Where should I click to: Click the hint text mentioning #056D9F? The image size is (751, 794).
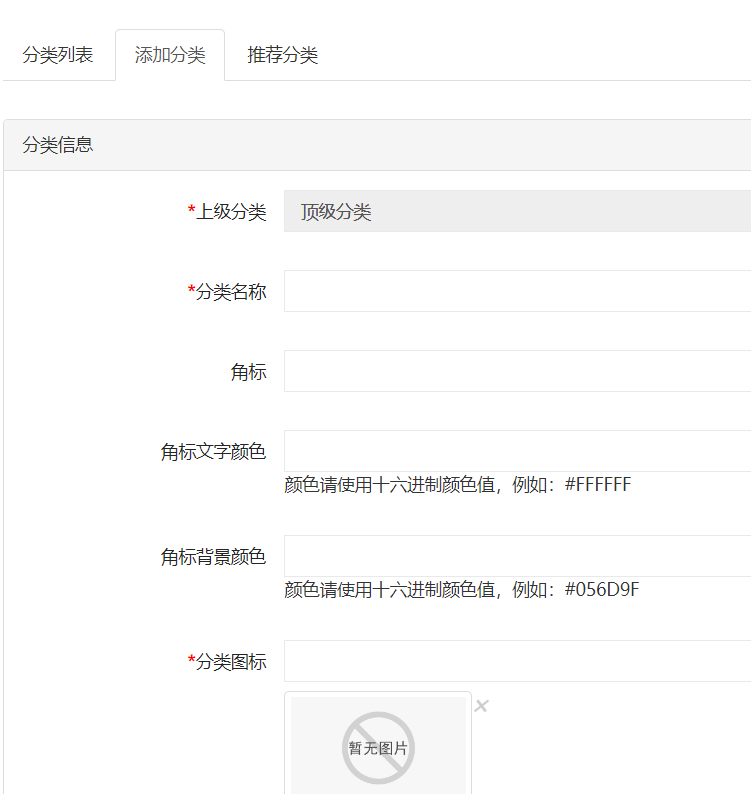pyautogui.click(x=461, y=589)
